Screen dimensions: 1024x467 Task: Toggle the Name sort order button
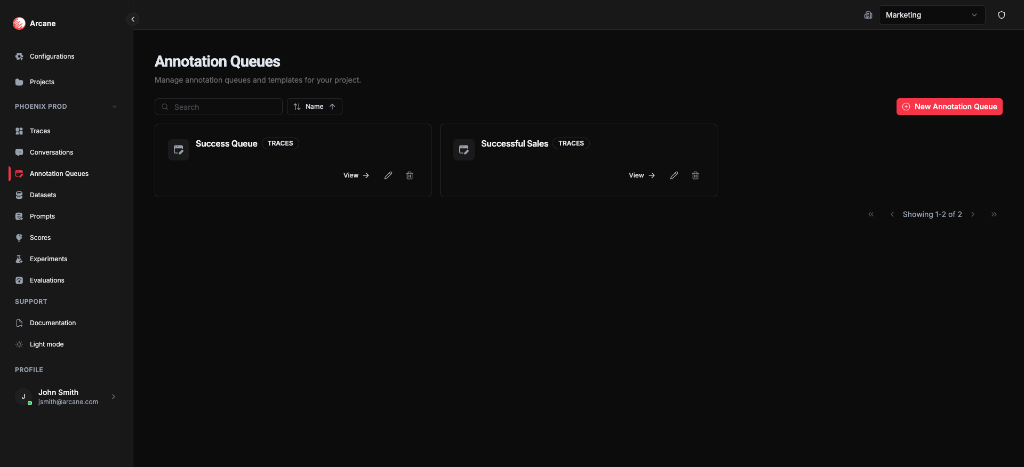point(315,106)
